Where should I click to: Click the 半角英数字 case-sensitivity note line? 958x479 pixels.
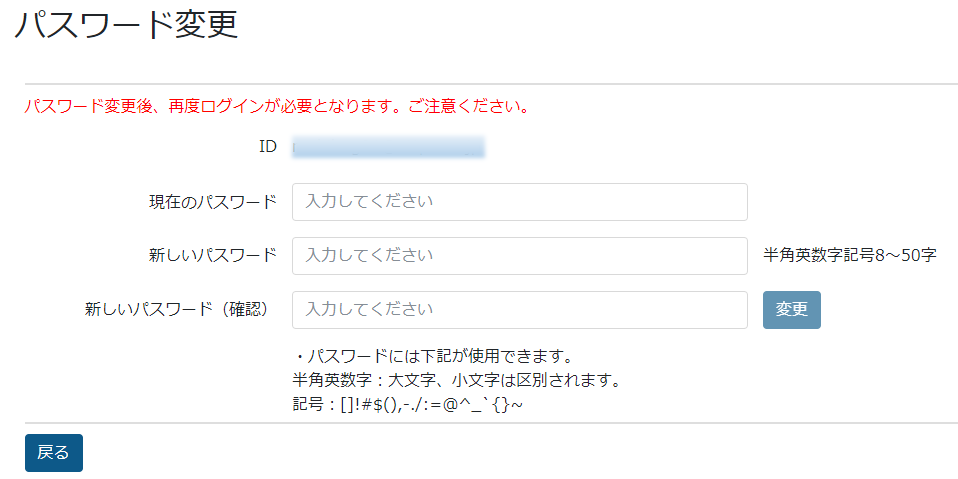click(457, 381)
